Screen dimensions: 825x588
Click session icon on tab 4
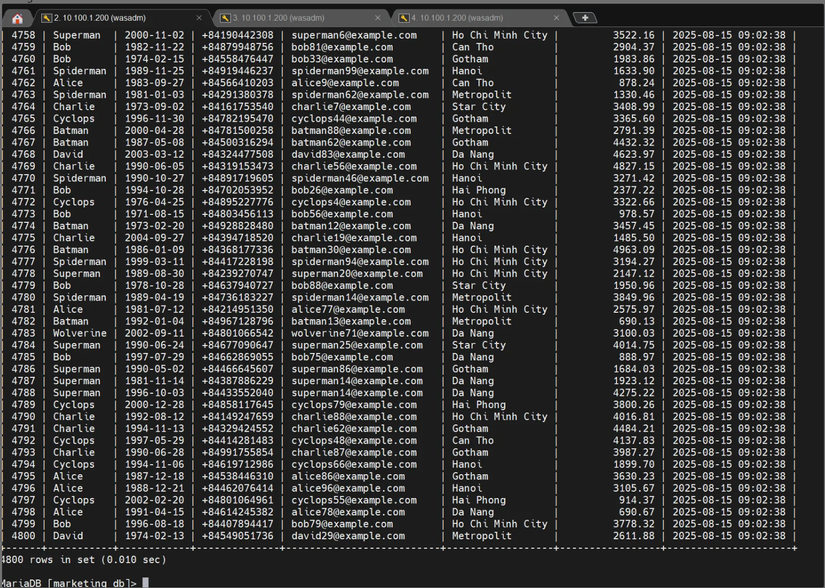click(404, 18)
